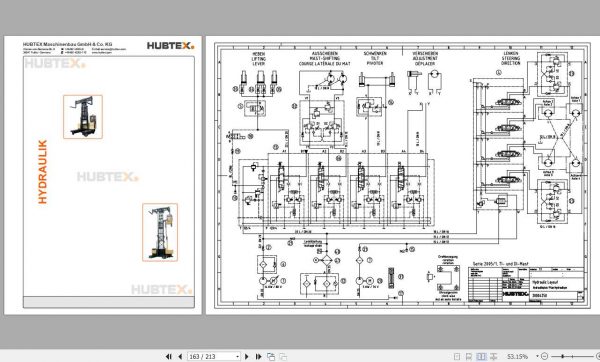Click the HUBTEX logo at cover page top
The image size is (600, 362).
(x=171, y=46)
